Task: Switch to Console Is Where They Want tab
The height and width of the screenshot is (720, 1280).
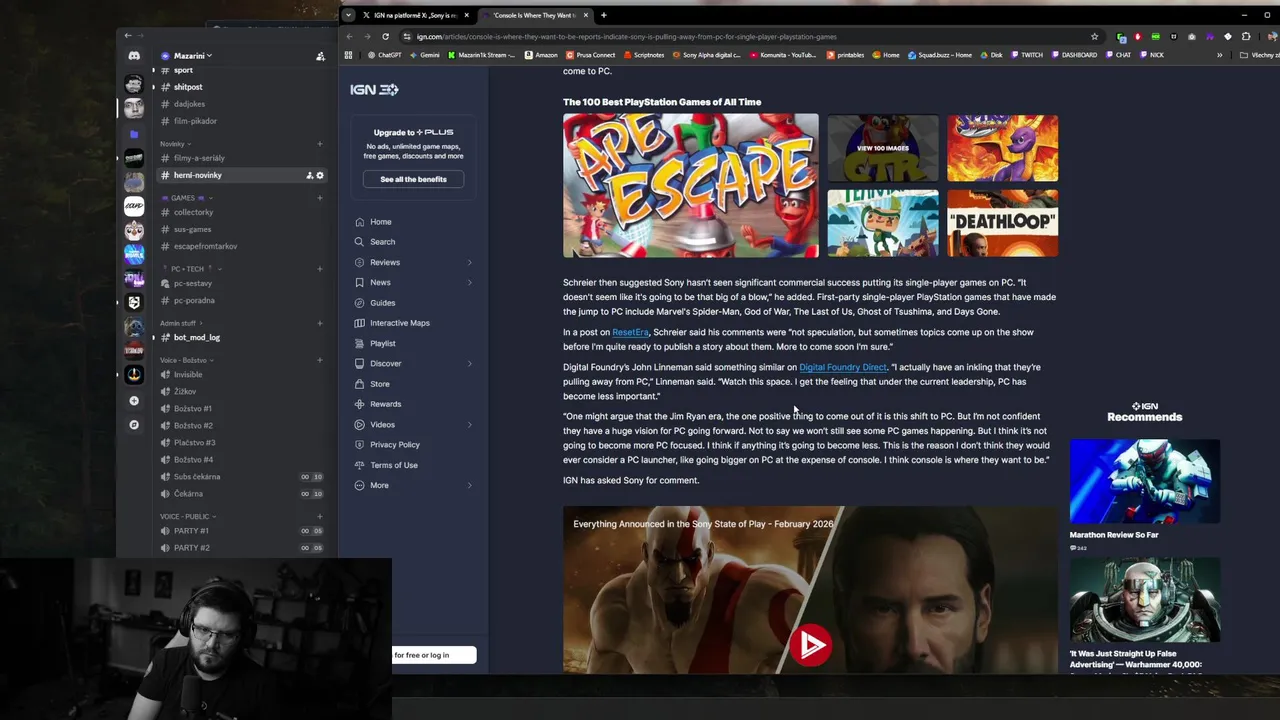Action: [x=535, y=15]
